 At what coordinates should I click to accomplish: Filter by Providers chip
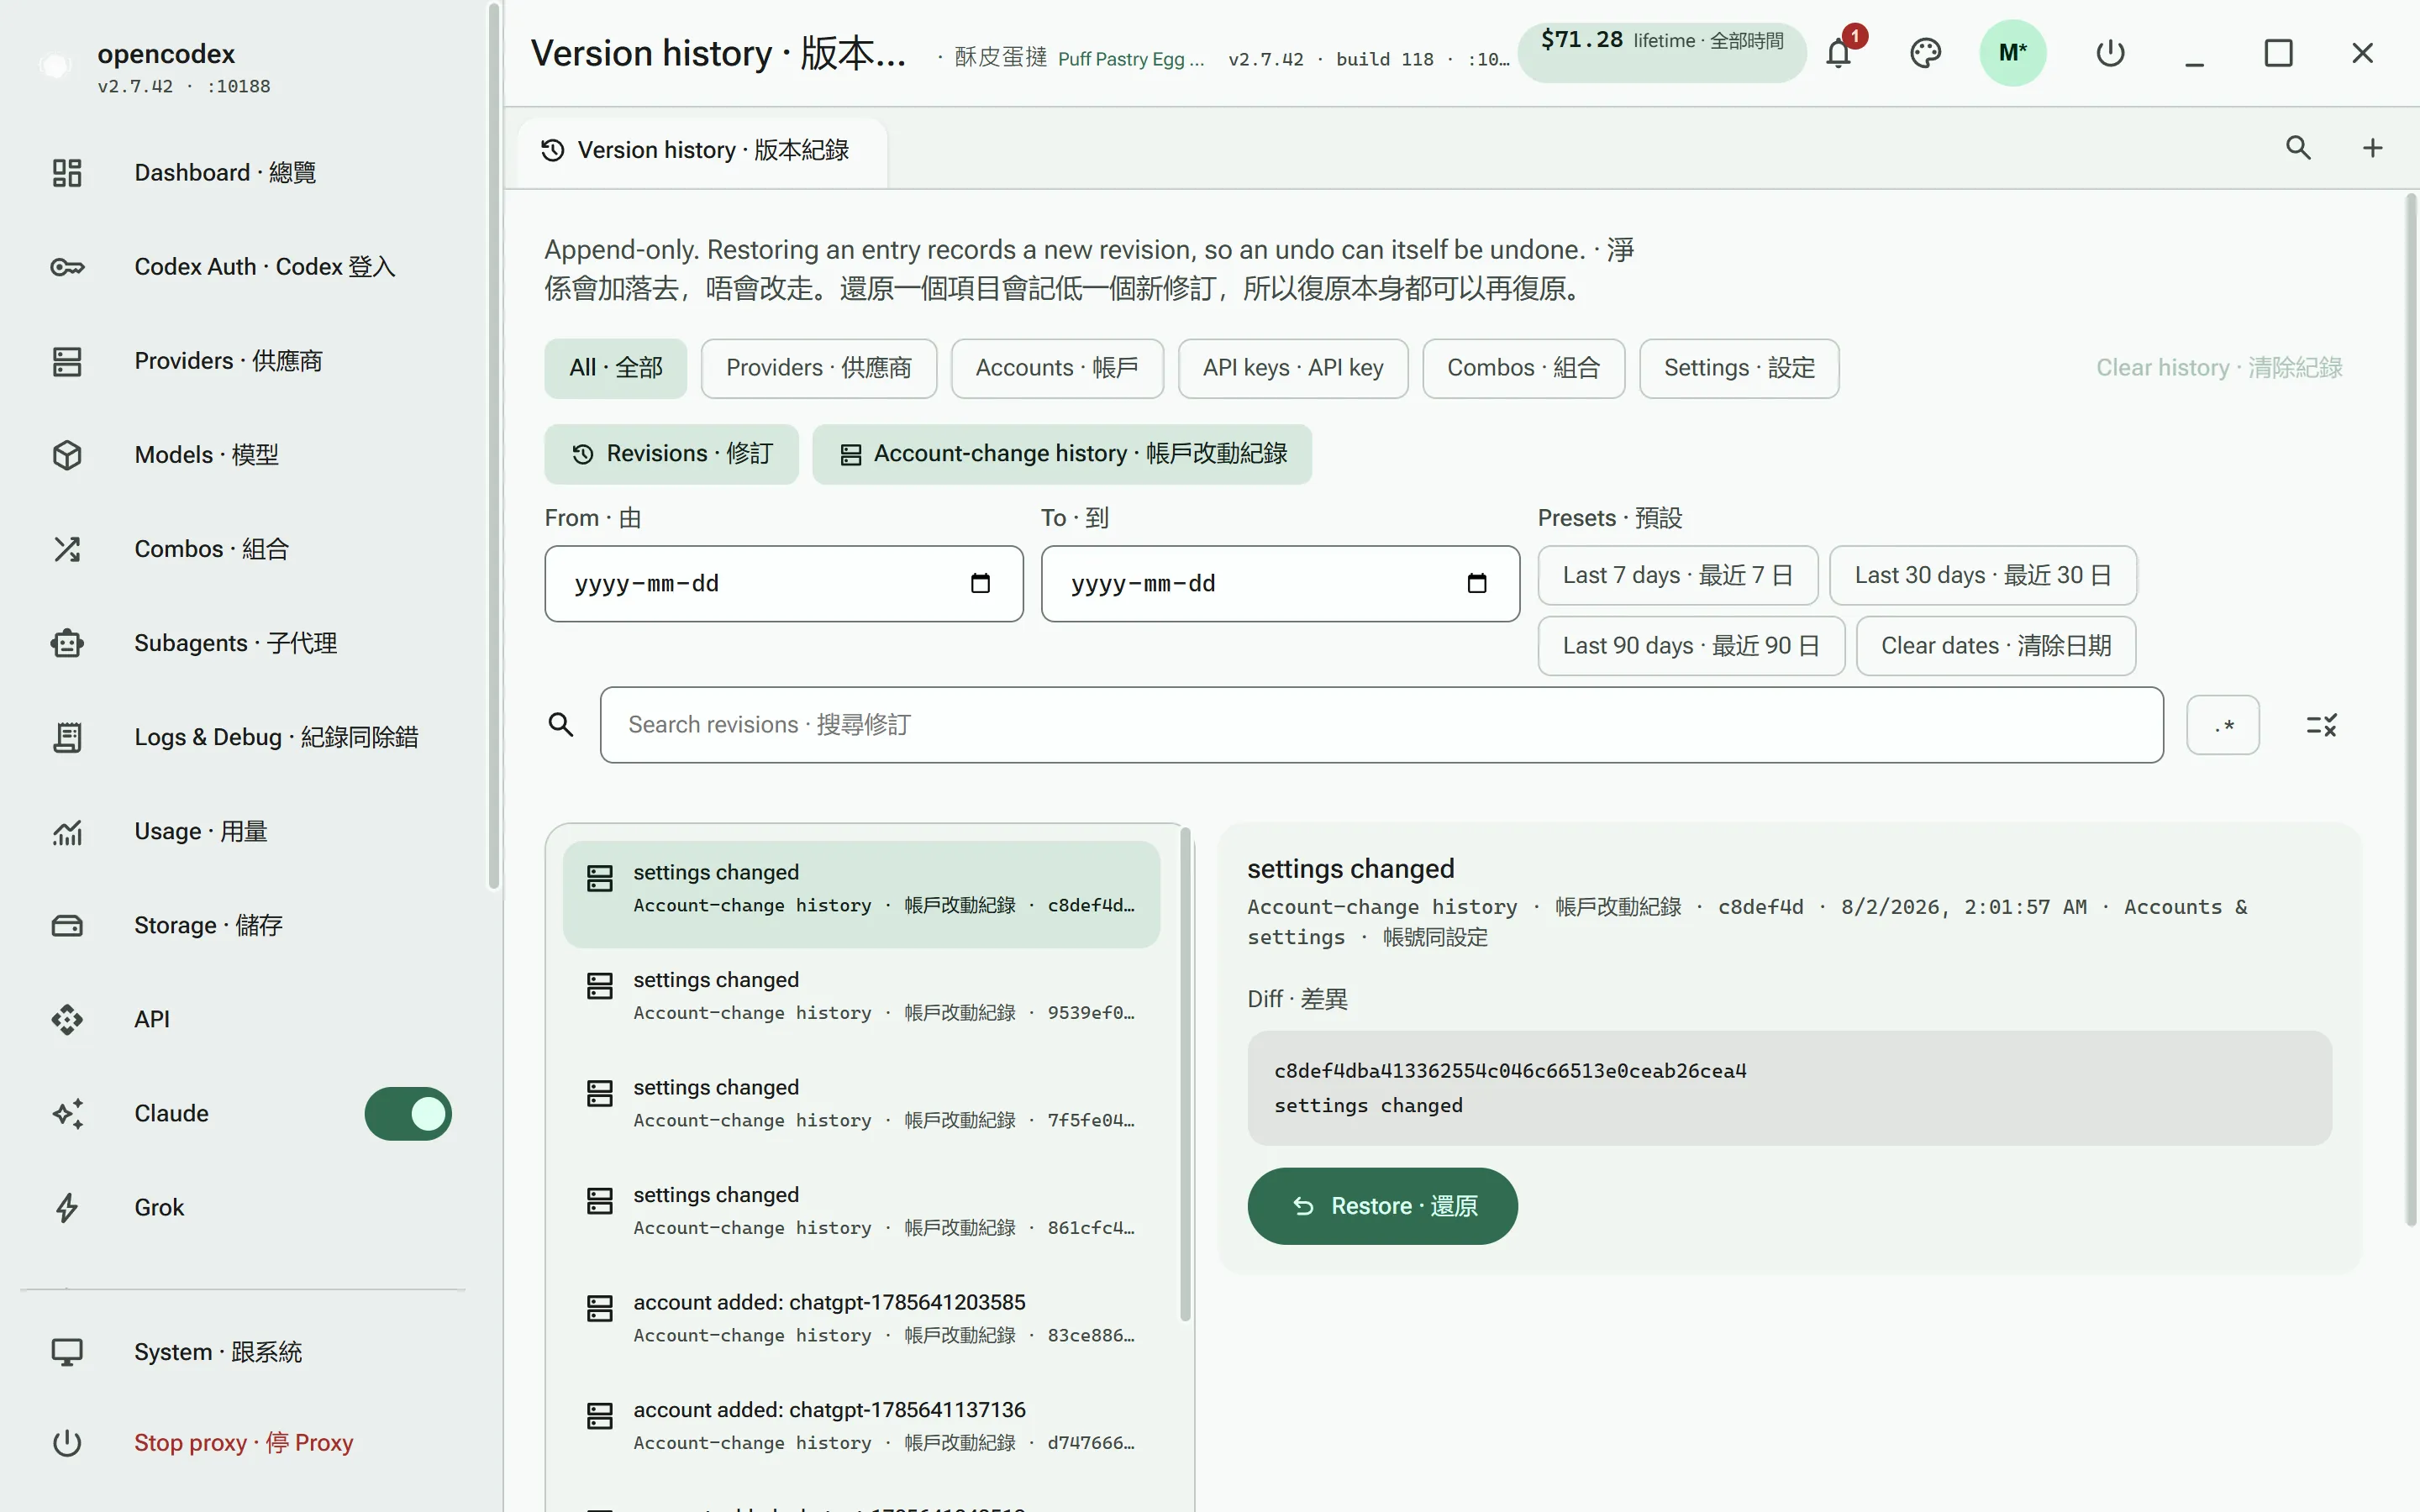pos(818,368)
